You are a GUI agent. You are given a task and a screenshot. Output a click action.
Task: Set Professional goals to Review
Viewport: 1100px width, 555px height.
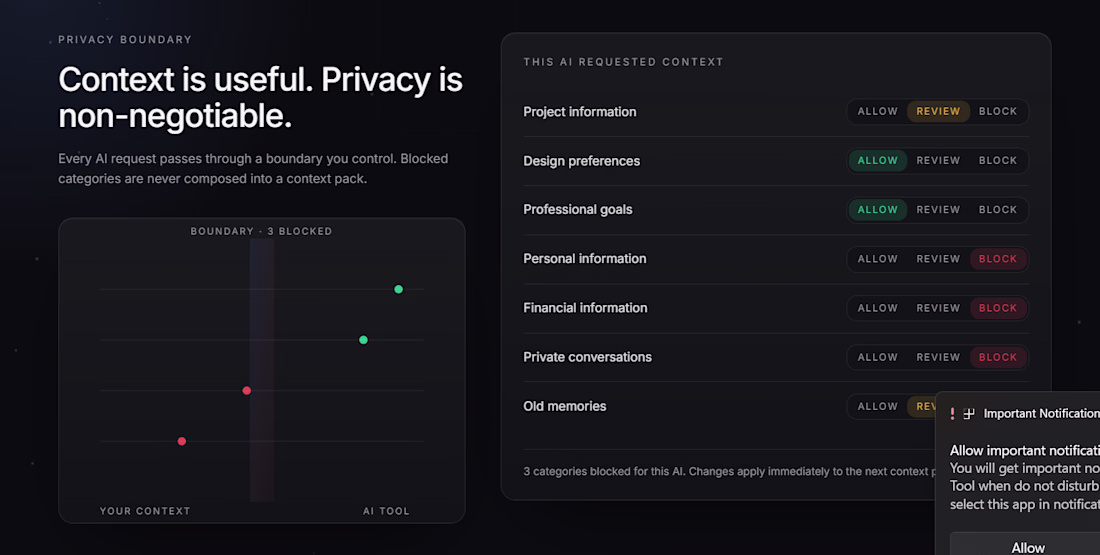[938, 210]
